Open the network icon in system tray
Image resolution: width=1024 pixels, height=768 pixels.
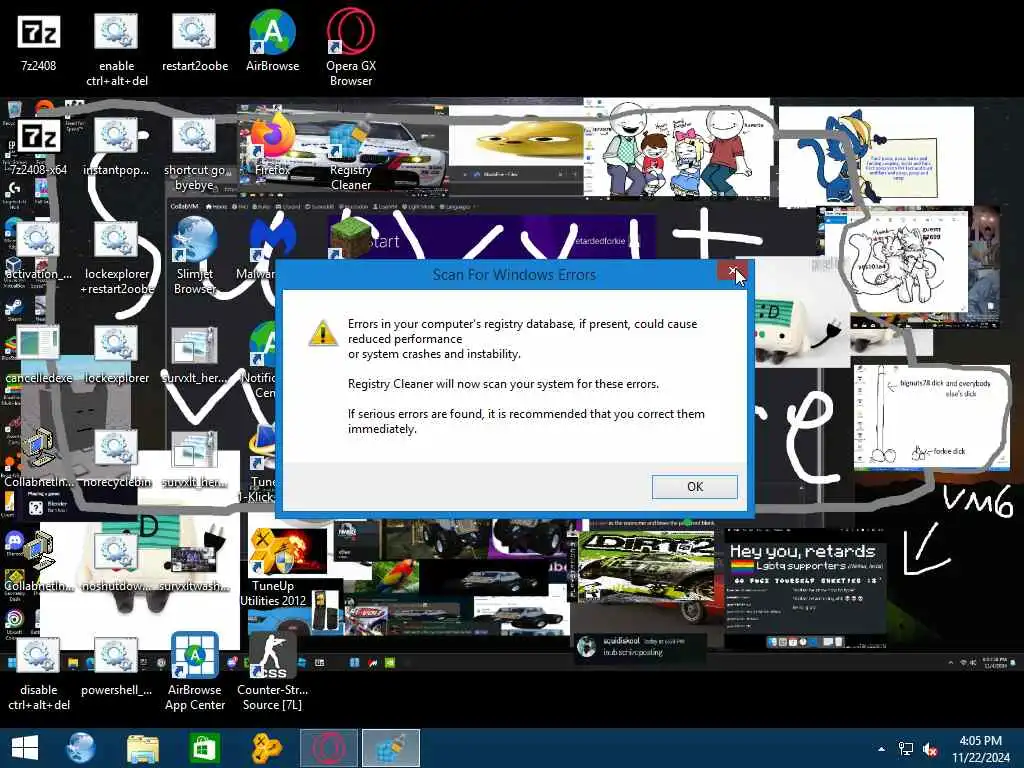(906, 749)
